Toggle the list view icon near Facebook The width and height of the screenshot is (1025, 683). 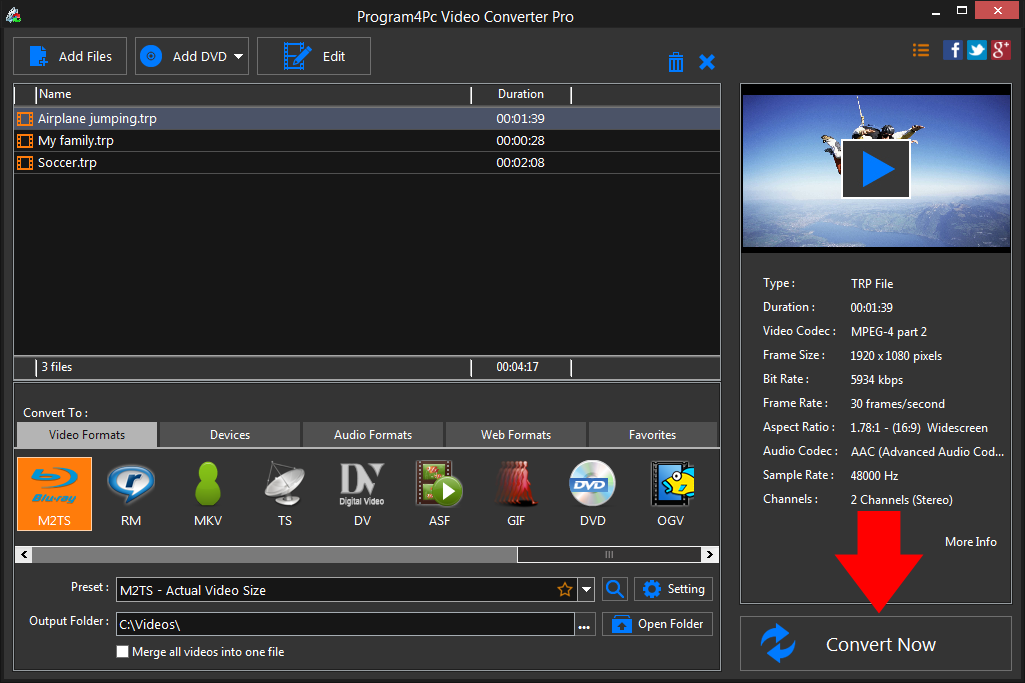tap(920, 49)
